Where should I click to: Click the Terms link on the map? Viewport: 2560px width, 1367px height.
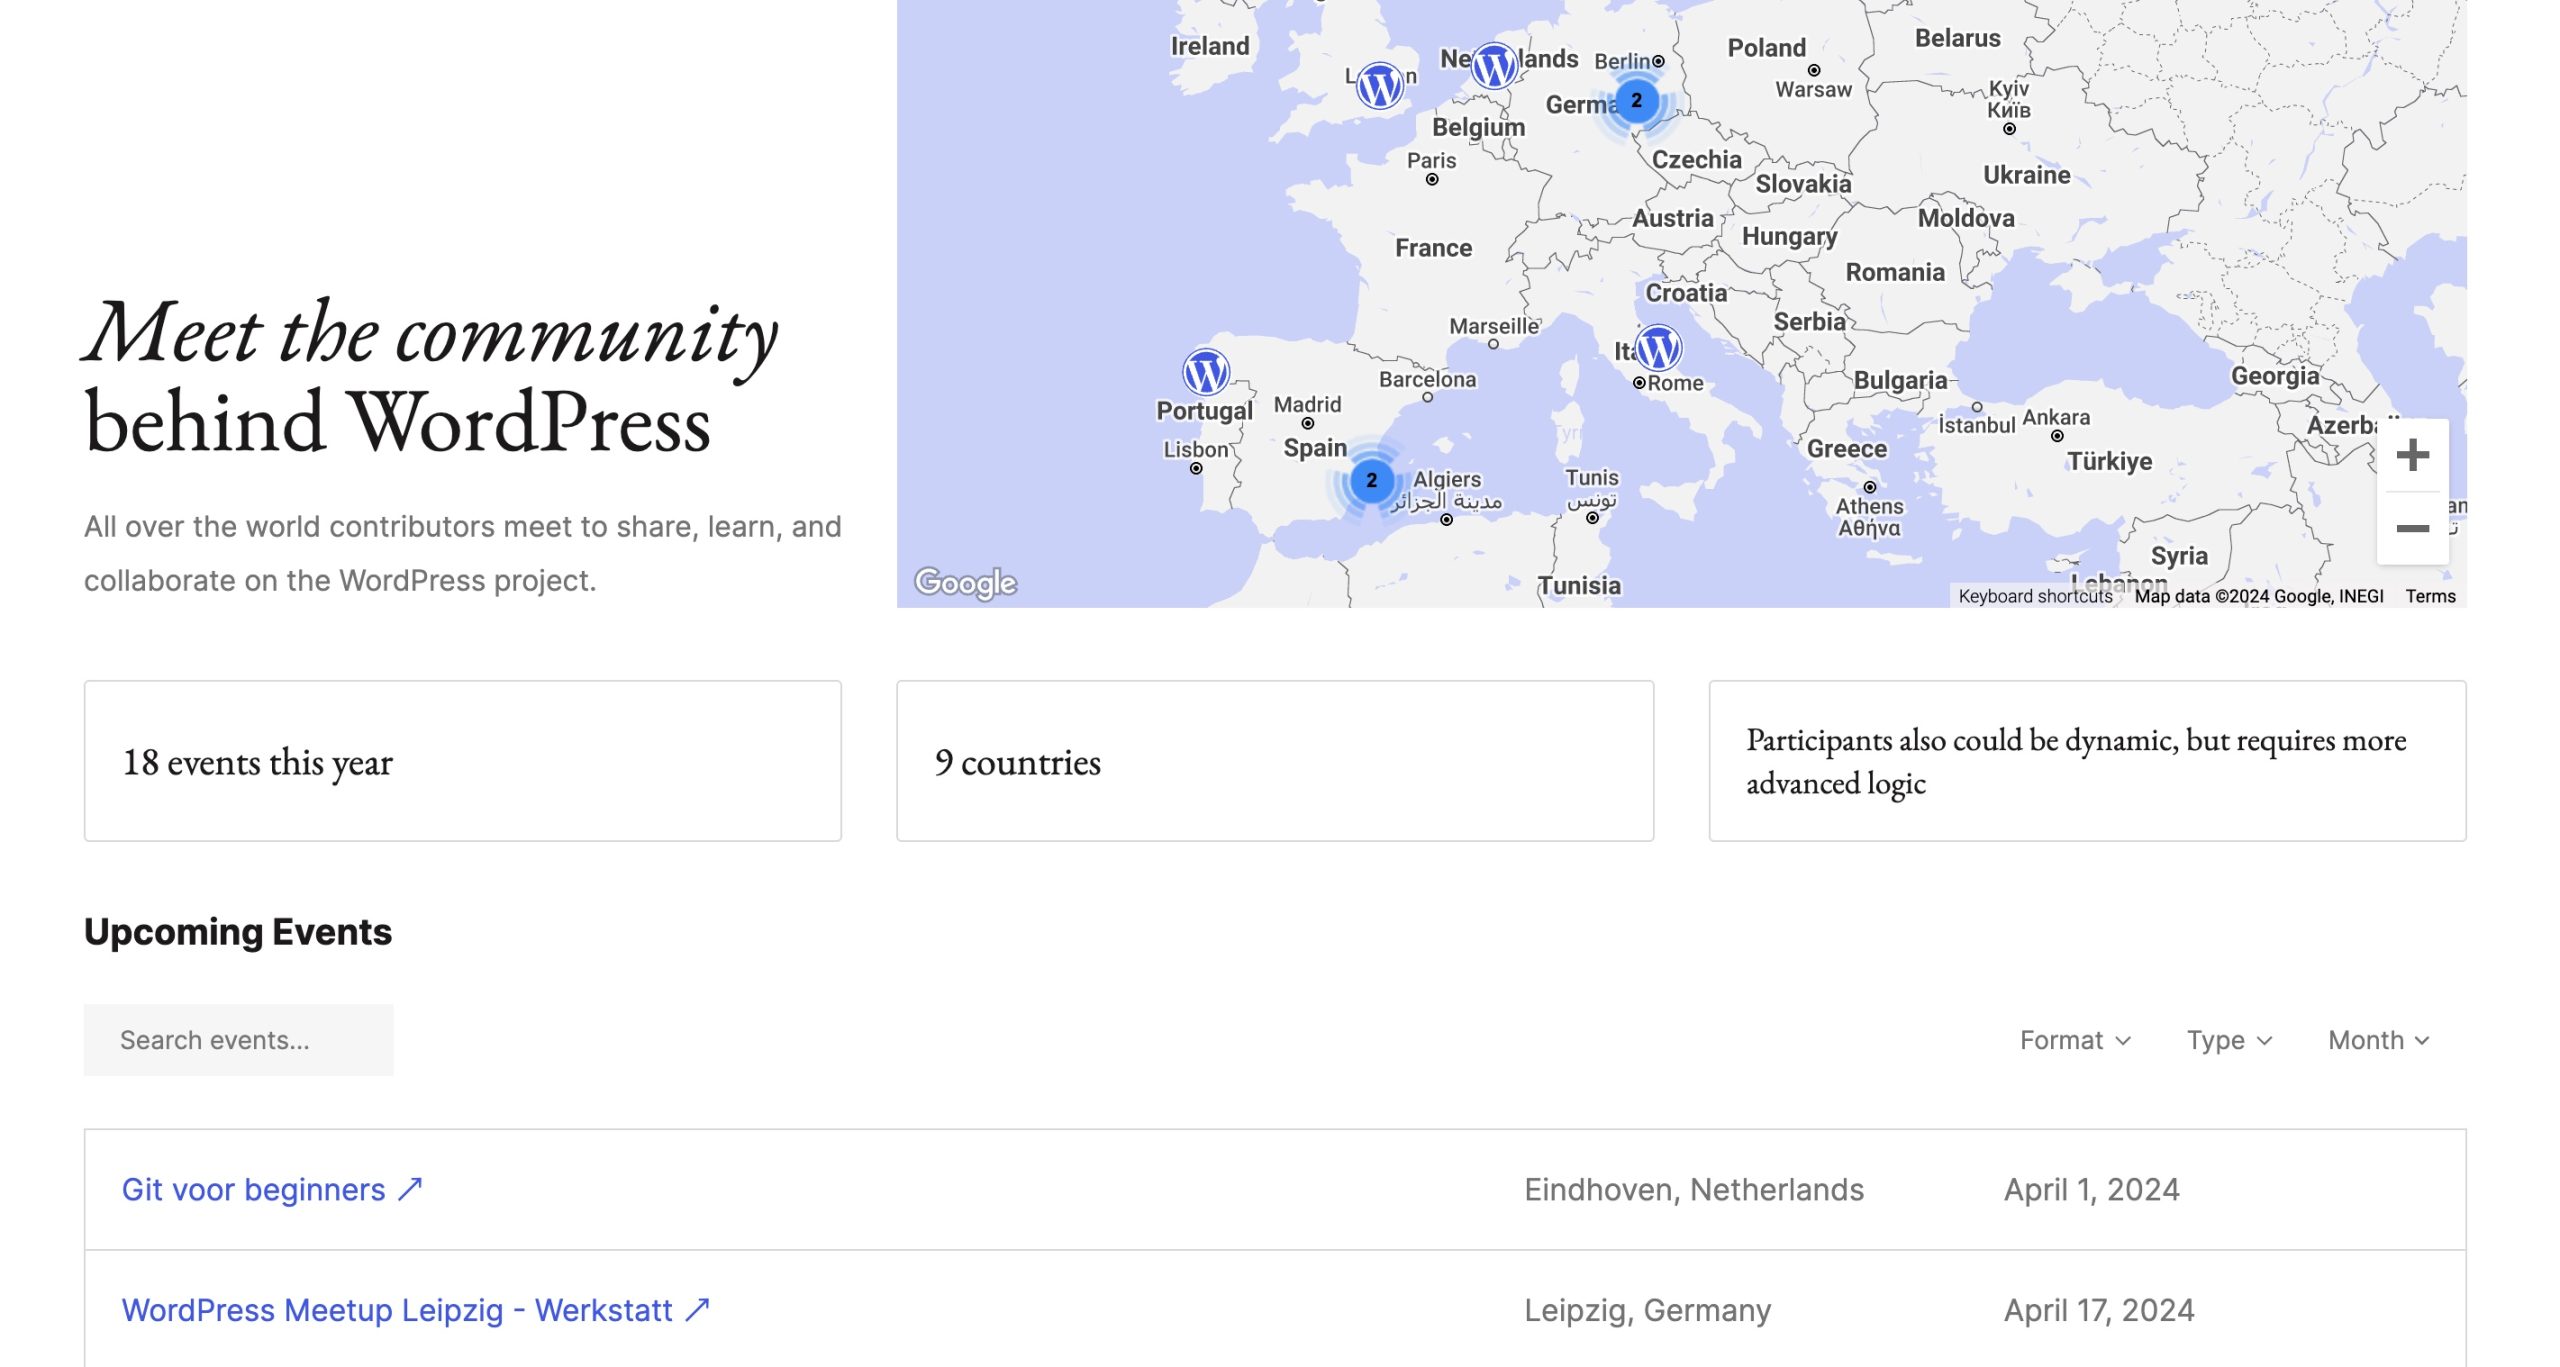click(x=2431, y=595)
